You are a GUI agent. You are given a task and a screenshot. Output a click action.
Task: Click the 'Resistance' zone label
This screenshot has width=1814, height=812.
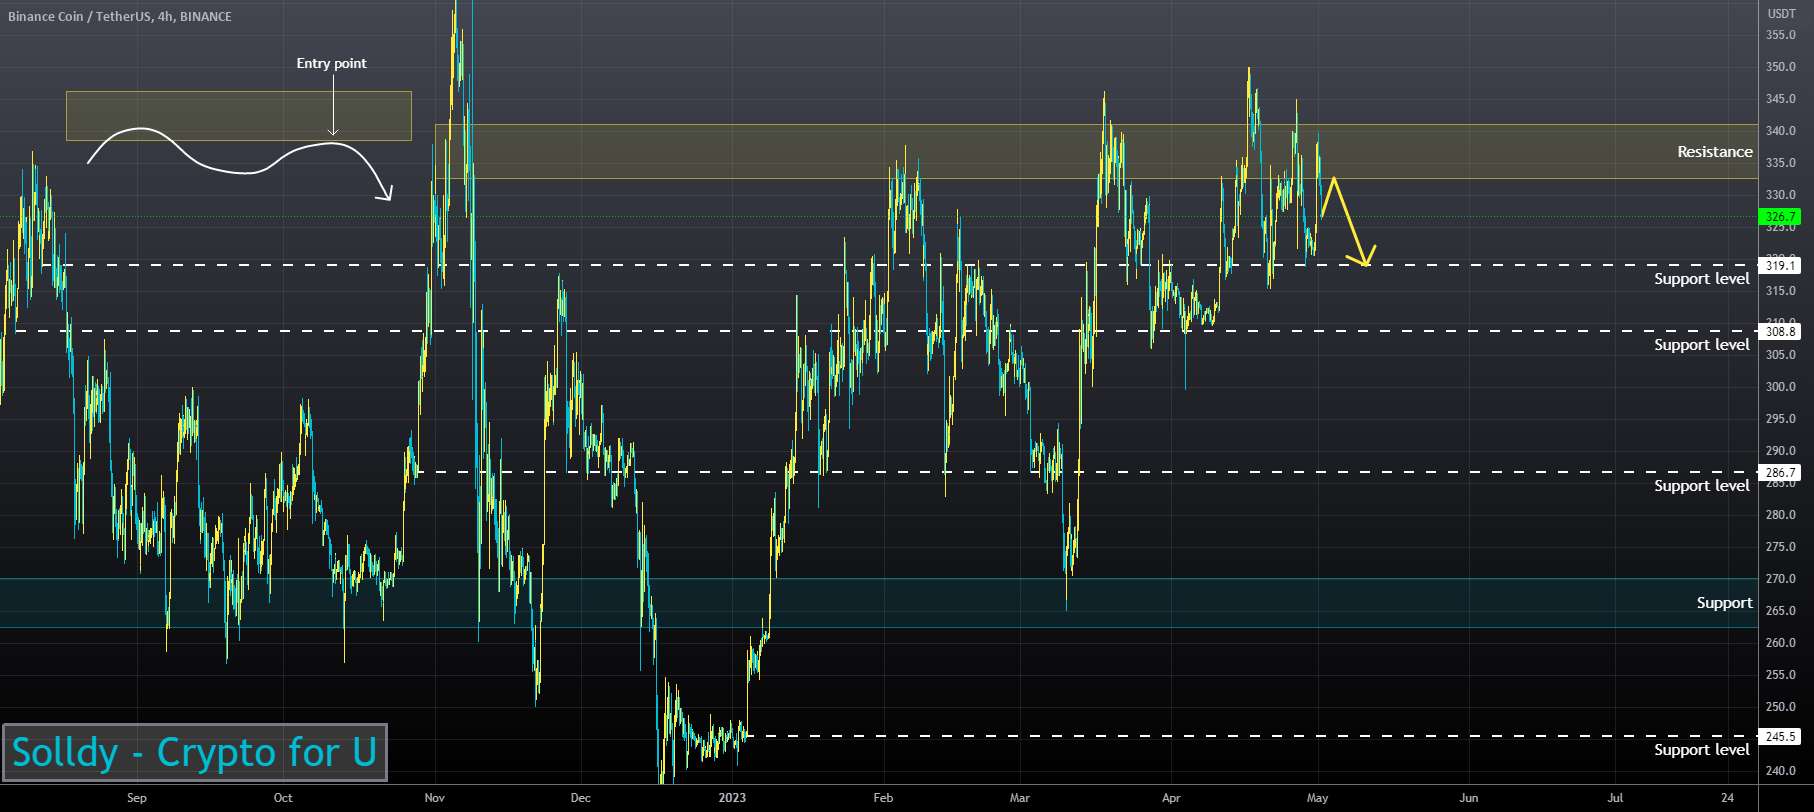[x=1715, y=152]
